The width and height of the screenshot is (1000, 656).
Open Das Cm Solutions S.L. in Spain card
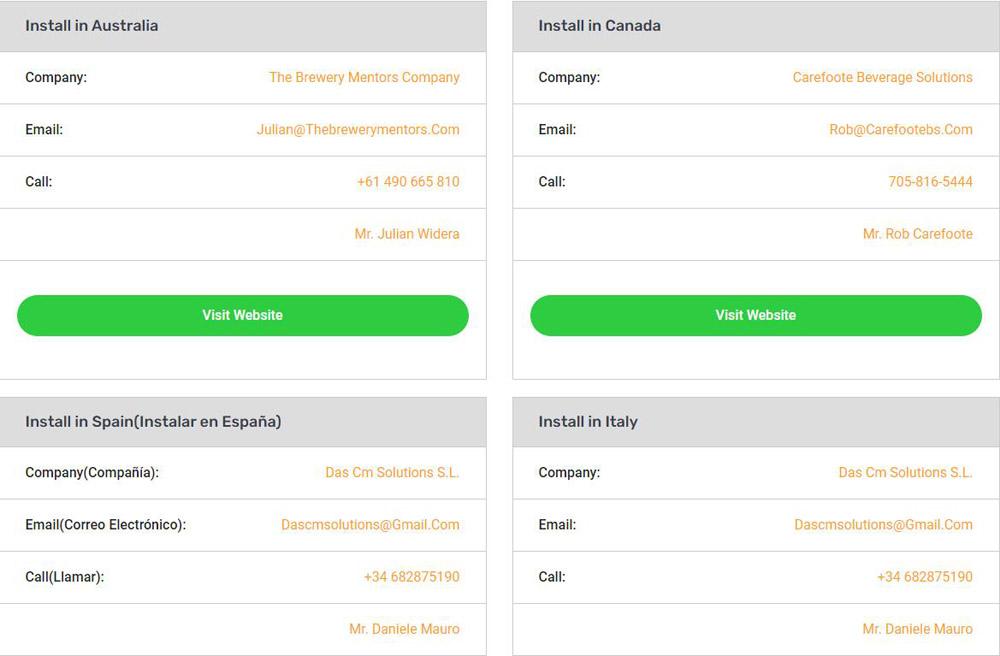click(392, 472)
